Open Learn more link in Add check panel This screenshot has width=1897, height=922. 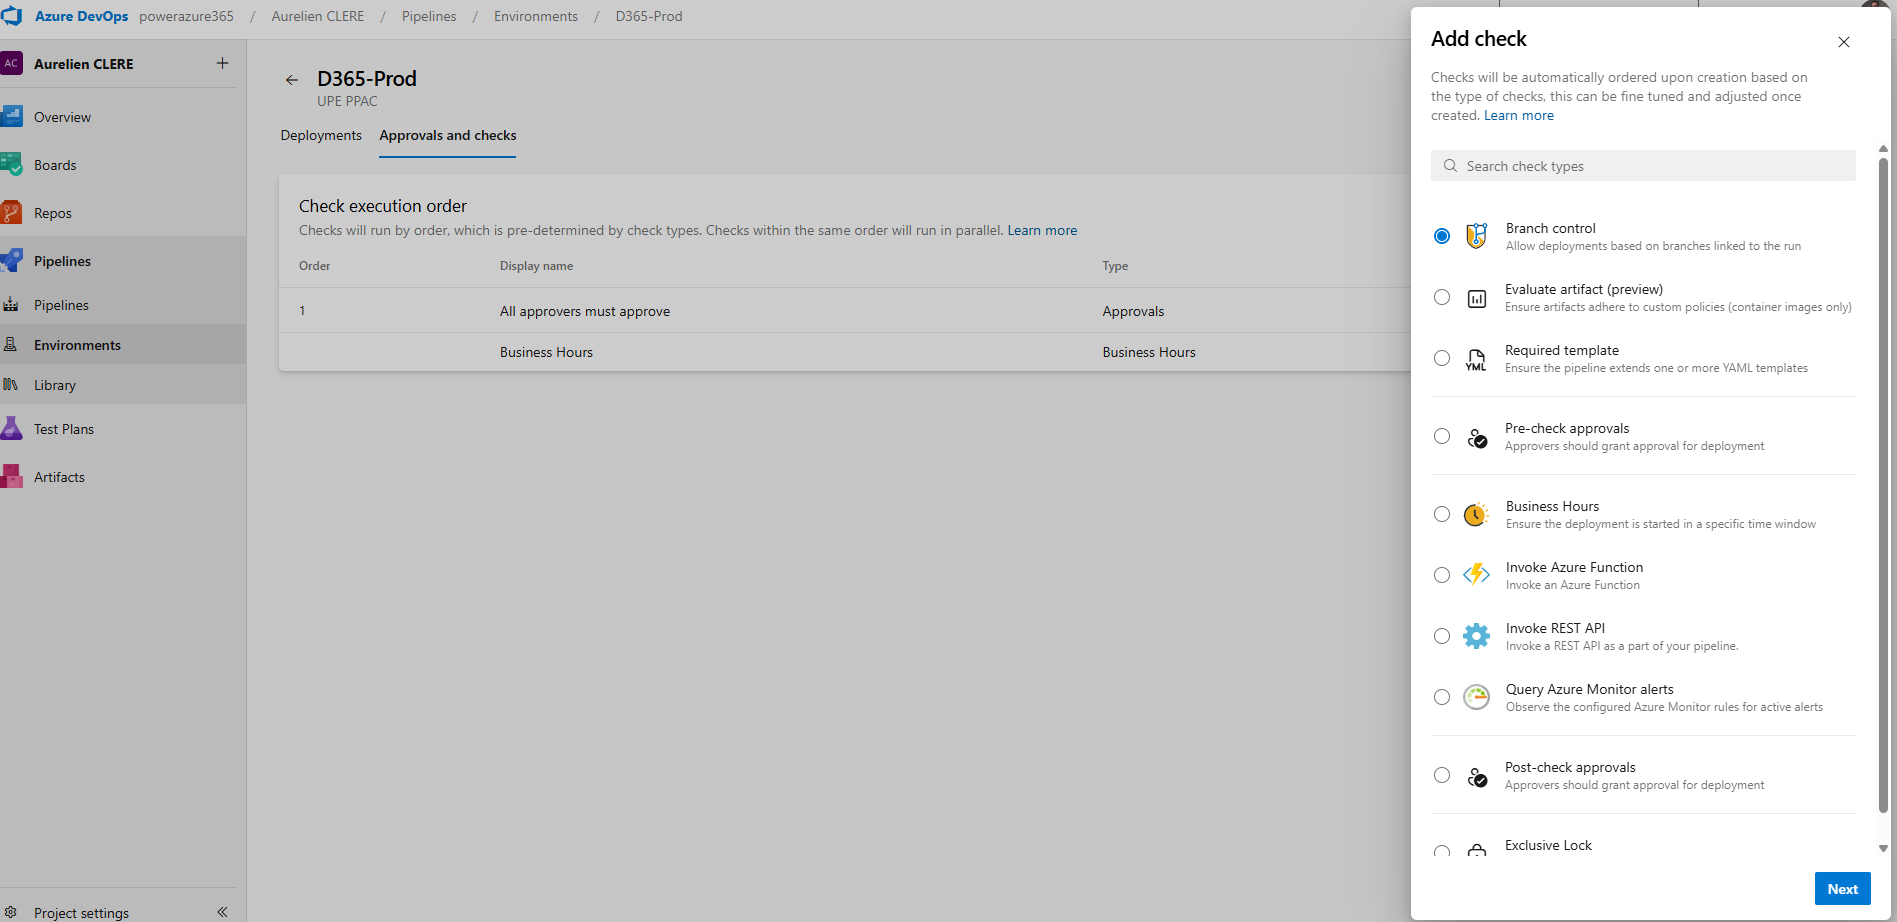(1519, 115)
